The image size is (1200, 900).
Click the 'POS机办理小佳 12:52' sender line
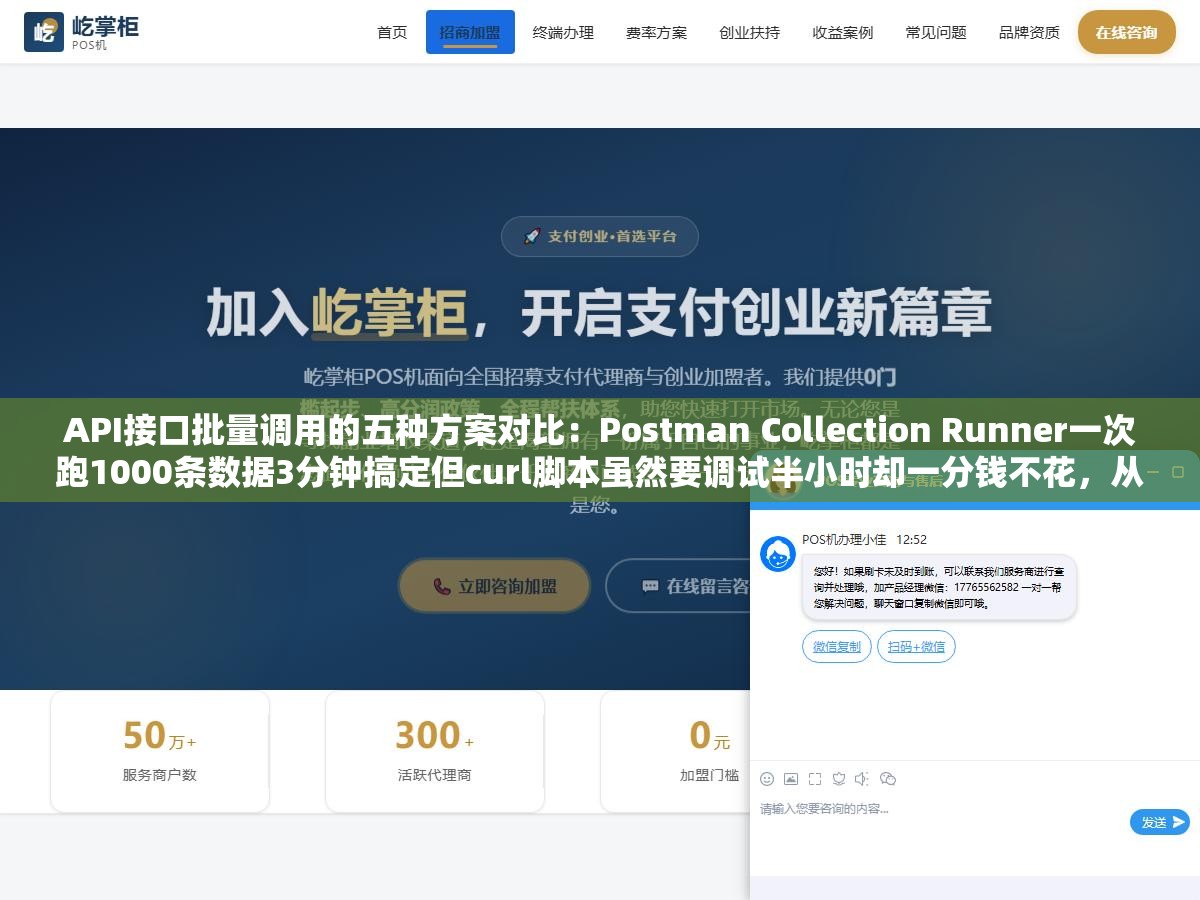[864, 540]
